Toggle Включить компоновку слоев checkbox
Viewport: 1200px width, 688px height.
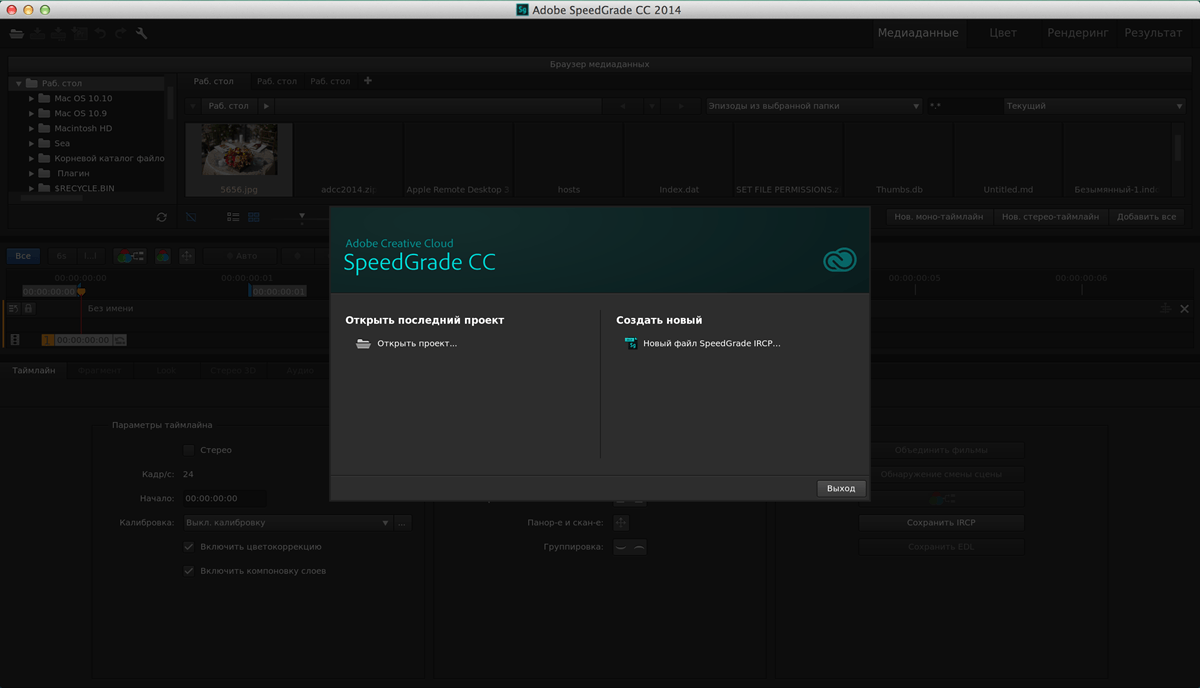tap(189, 571)
